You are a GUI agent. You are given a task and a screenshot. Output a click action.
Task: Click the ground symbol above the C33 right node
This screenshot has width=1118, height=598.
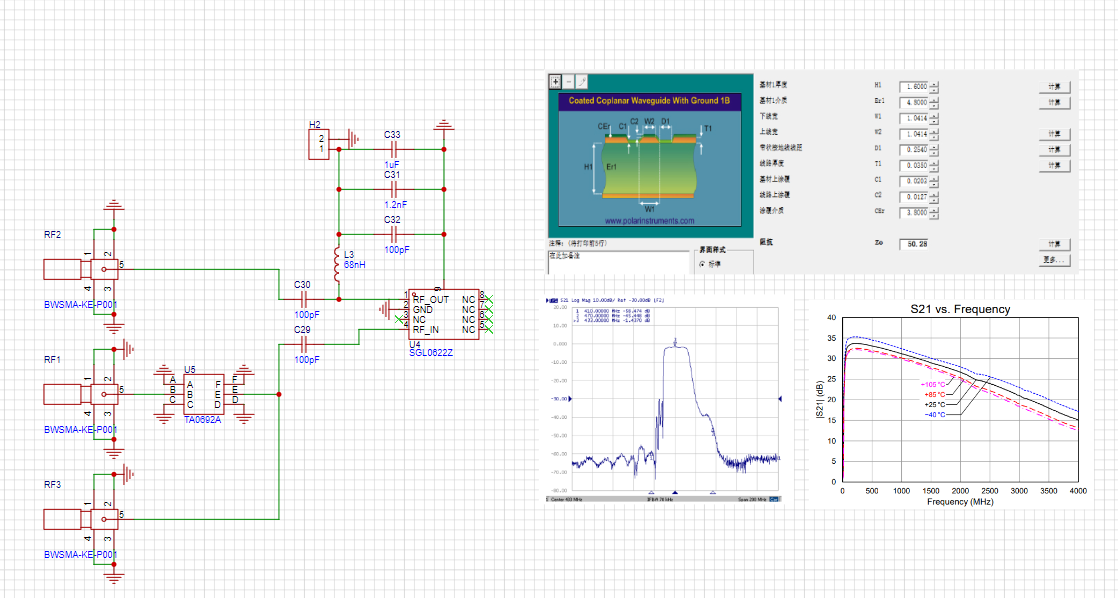[x=443, y=126]
